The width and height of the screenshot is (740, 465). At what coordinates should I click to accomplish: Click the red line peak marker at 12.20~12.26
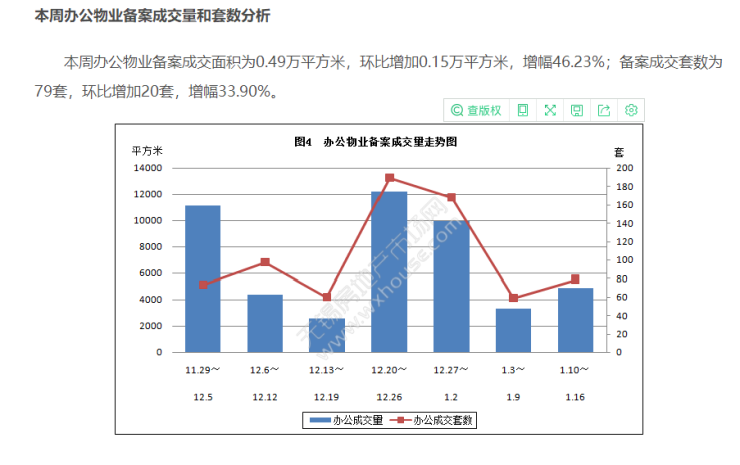(389, 178)
